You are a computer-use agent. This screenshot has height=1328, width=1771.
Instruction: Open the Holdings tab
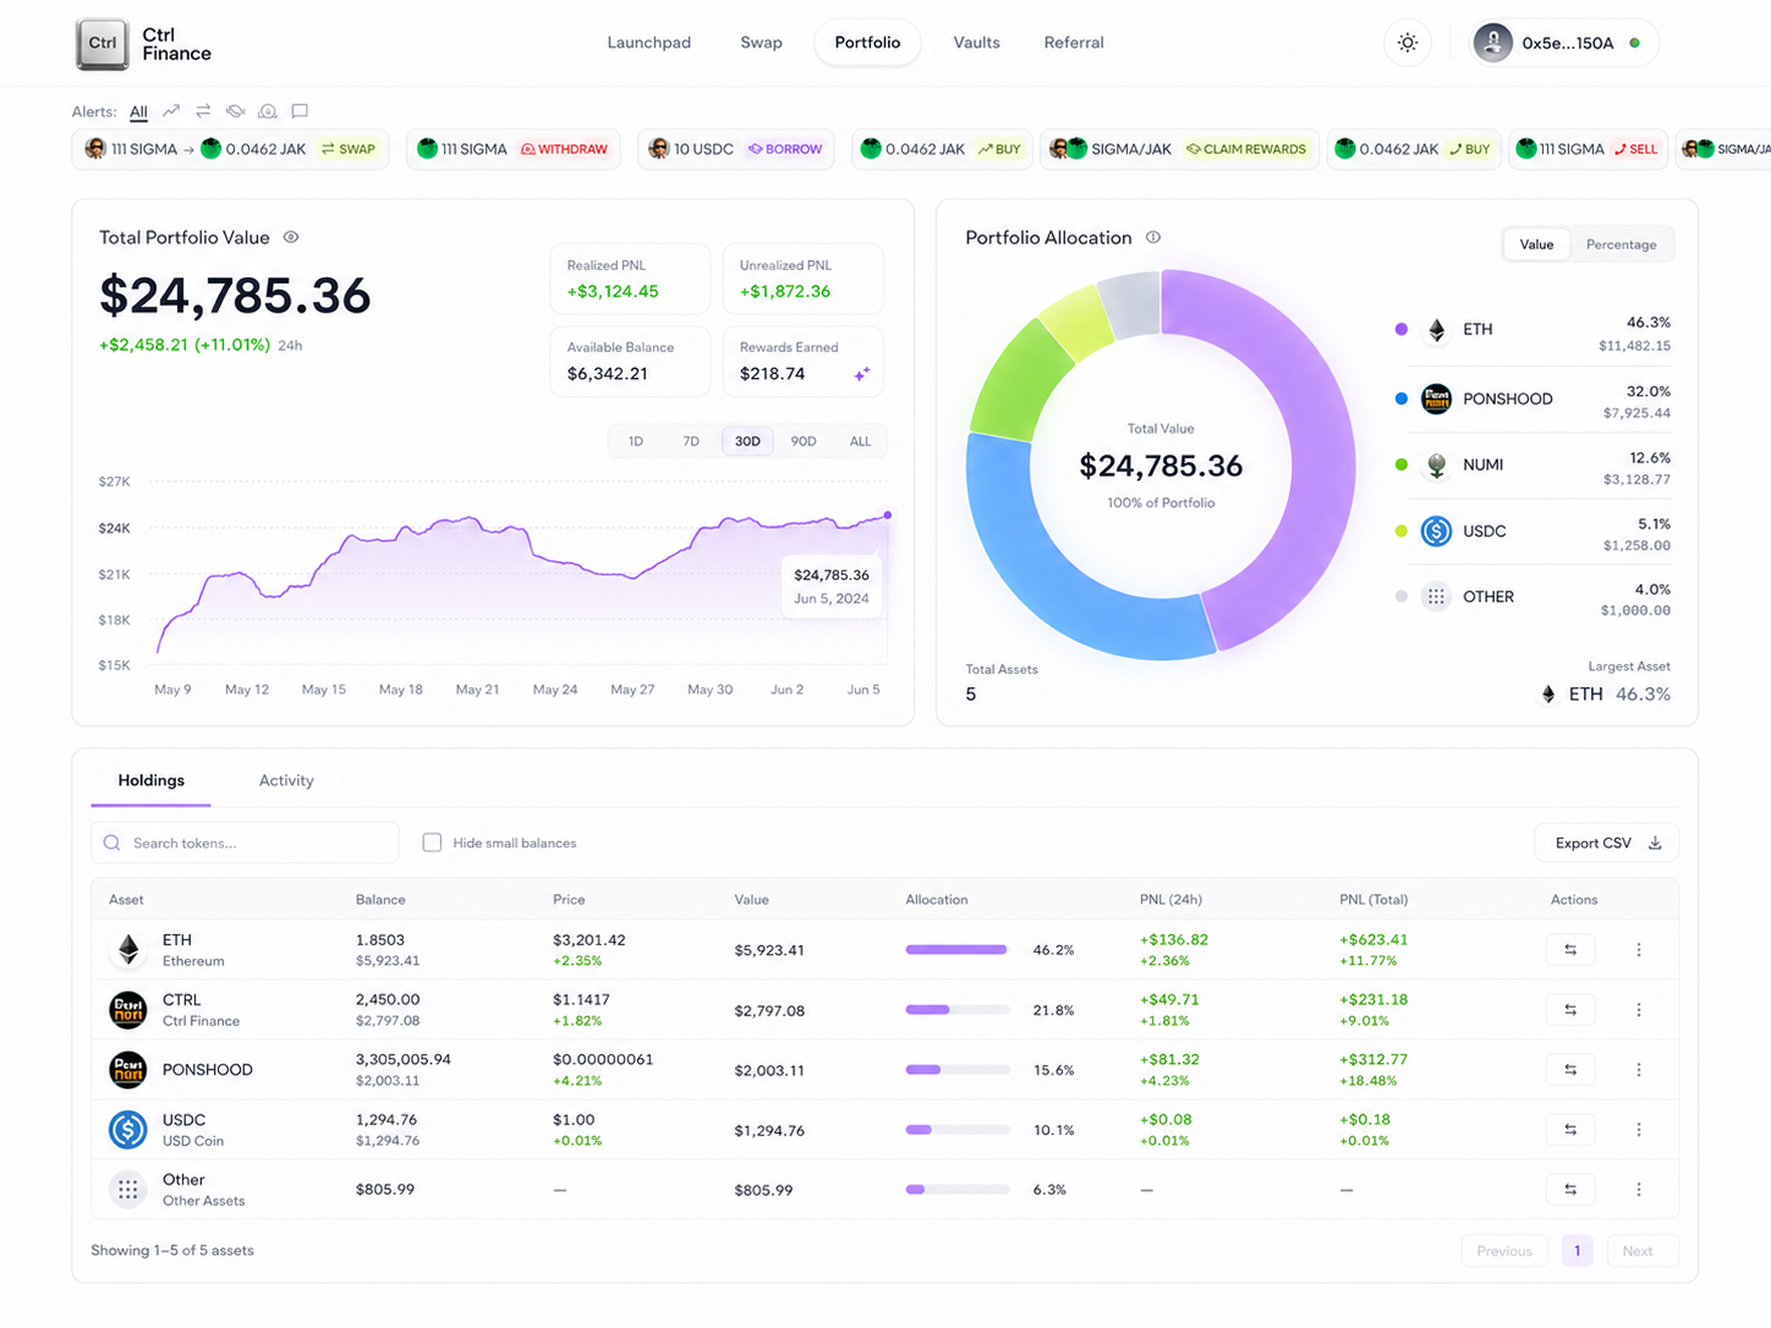pyautogui.click(x=151, y=781)
